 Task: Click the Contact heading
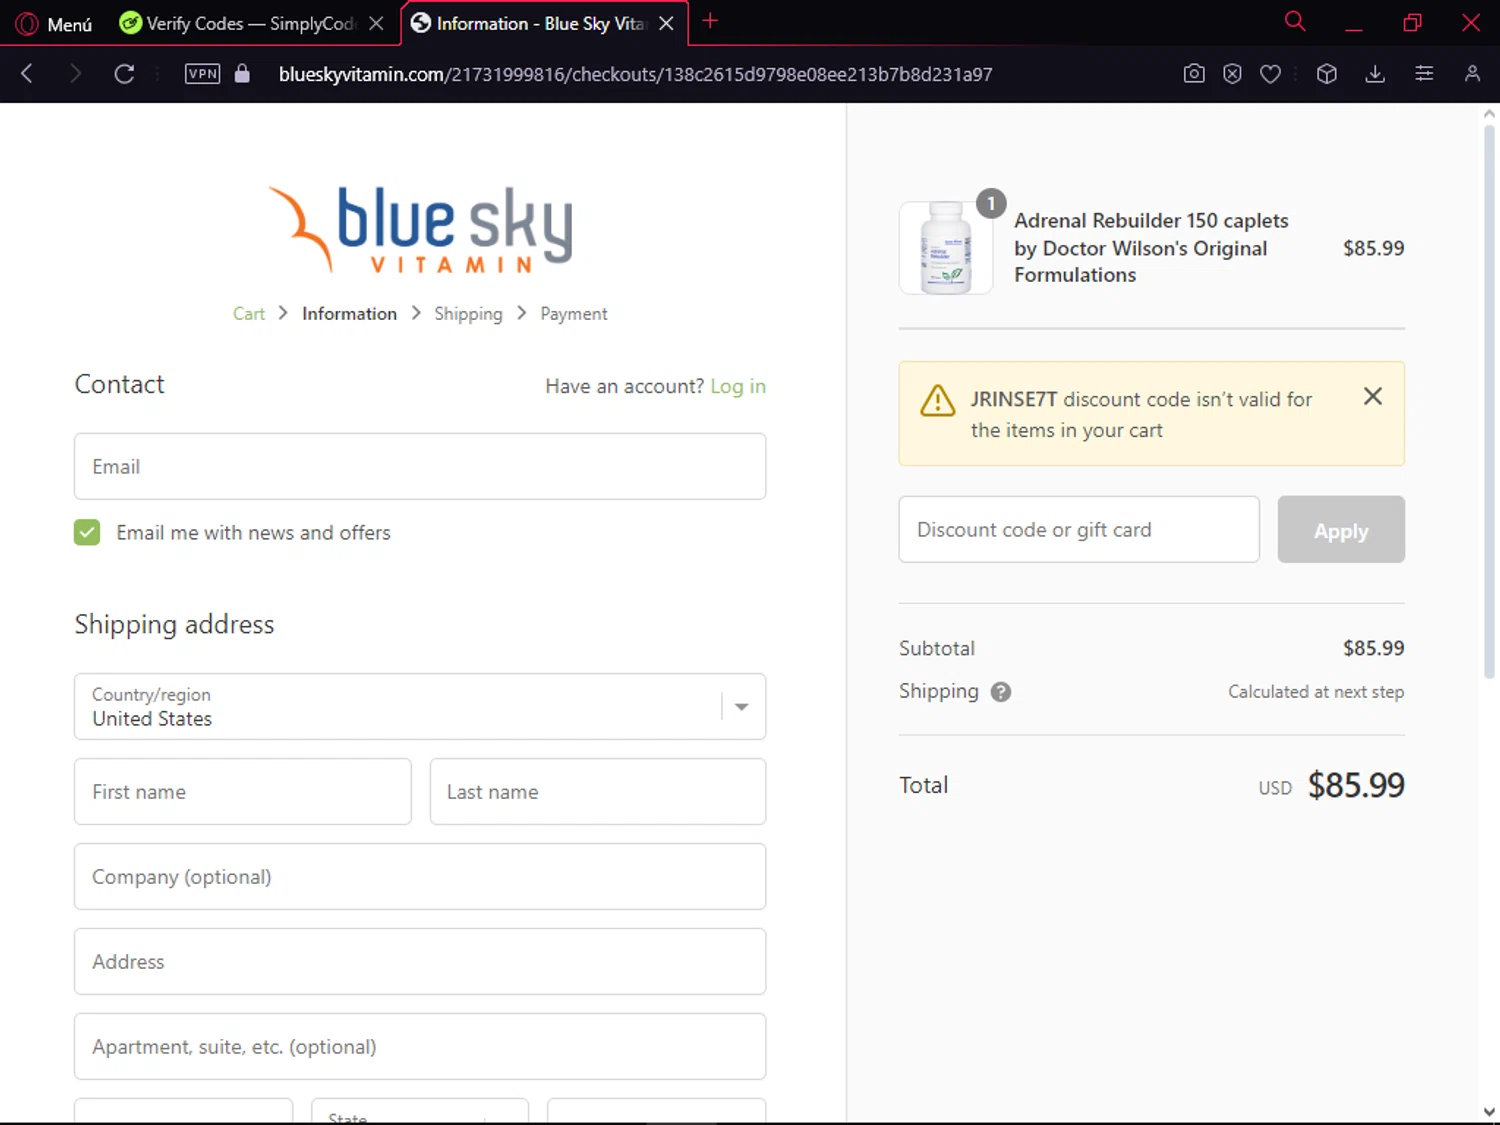(x=119, y=384)
